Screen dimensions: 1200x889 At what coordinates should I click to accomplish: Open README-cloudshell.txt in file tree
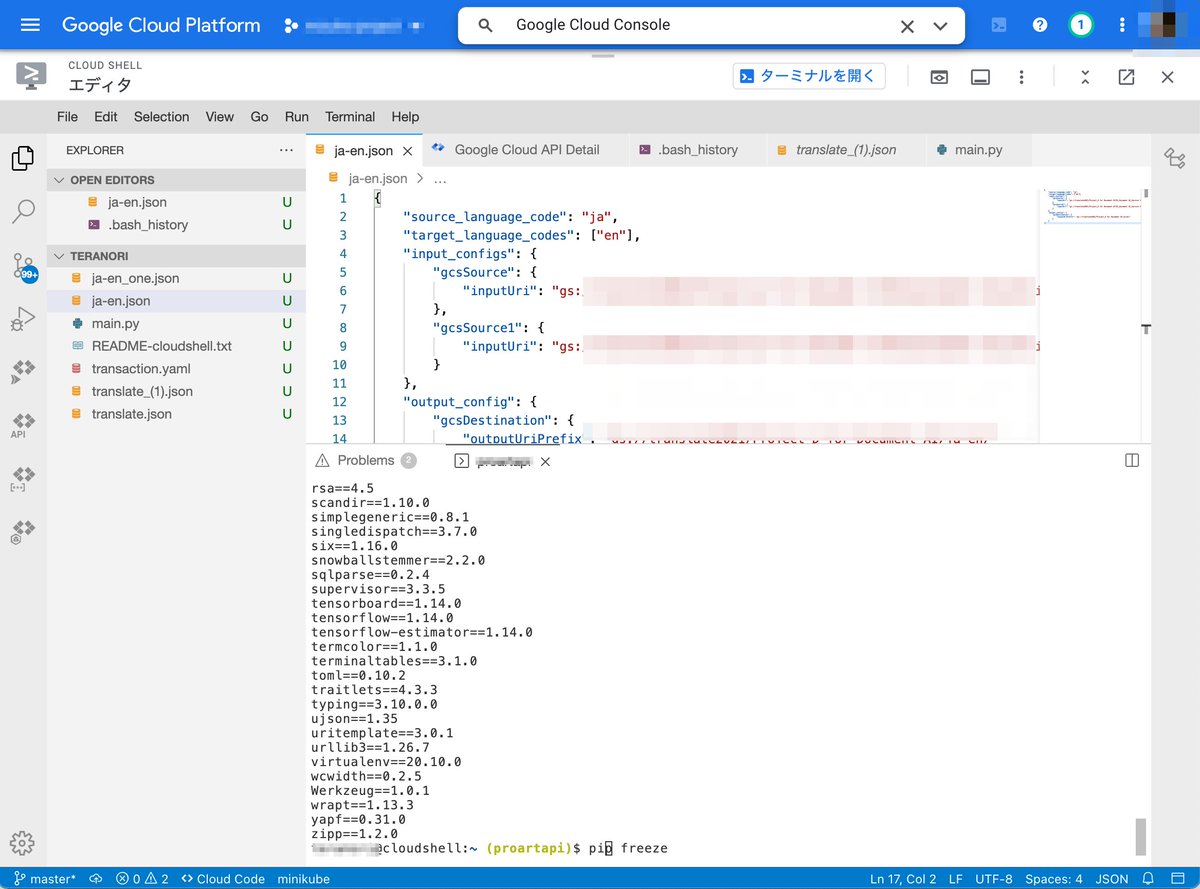(176, 346)
